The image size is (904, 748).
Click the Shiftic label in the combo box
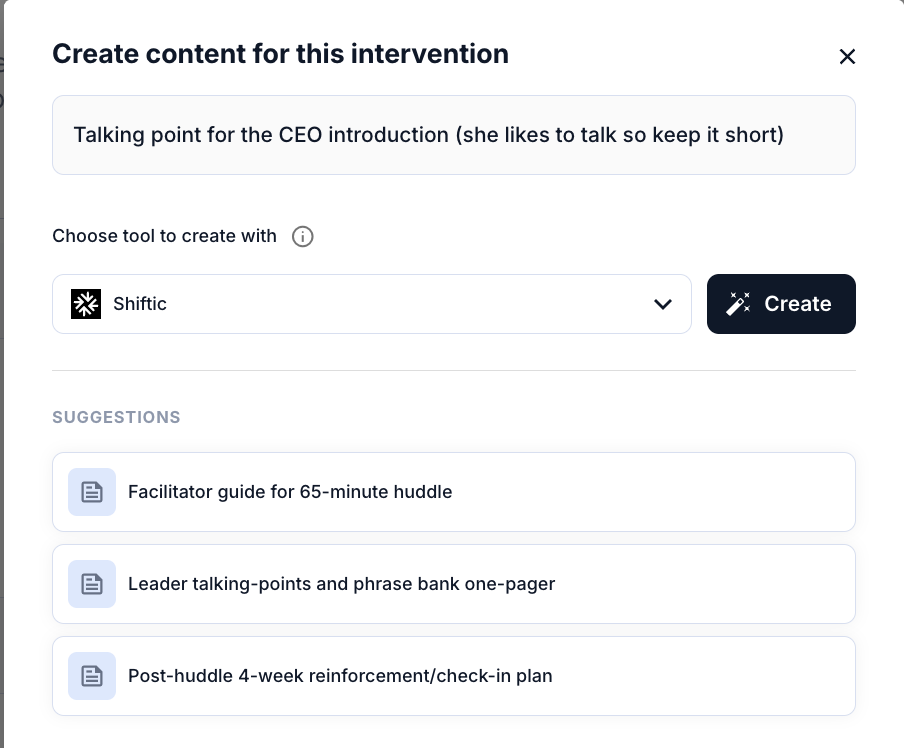coord(140,304)
